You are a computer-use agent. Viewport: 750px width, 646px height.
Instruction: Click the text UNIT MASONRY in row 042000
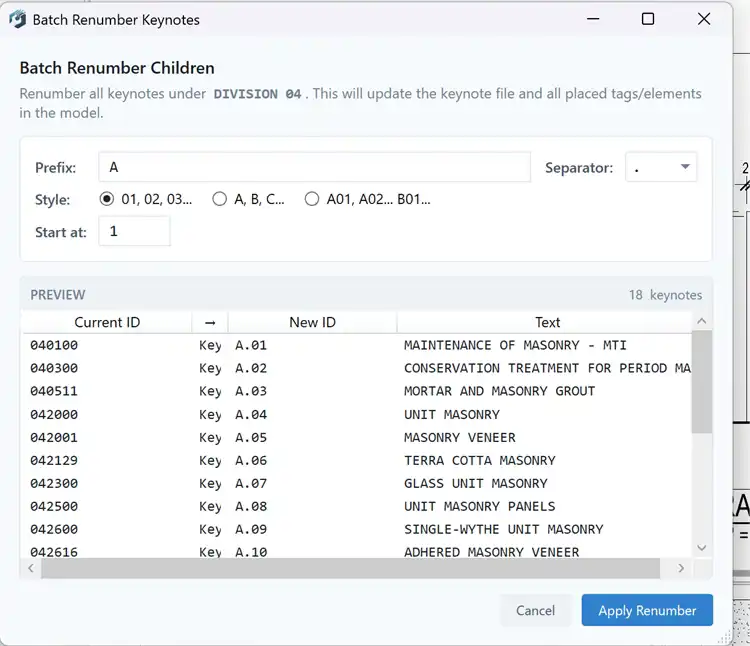pyautogui.click(x=452, y=415)
